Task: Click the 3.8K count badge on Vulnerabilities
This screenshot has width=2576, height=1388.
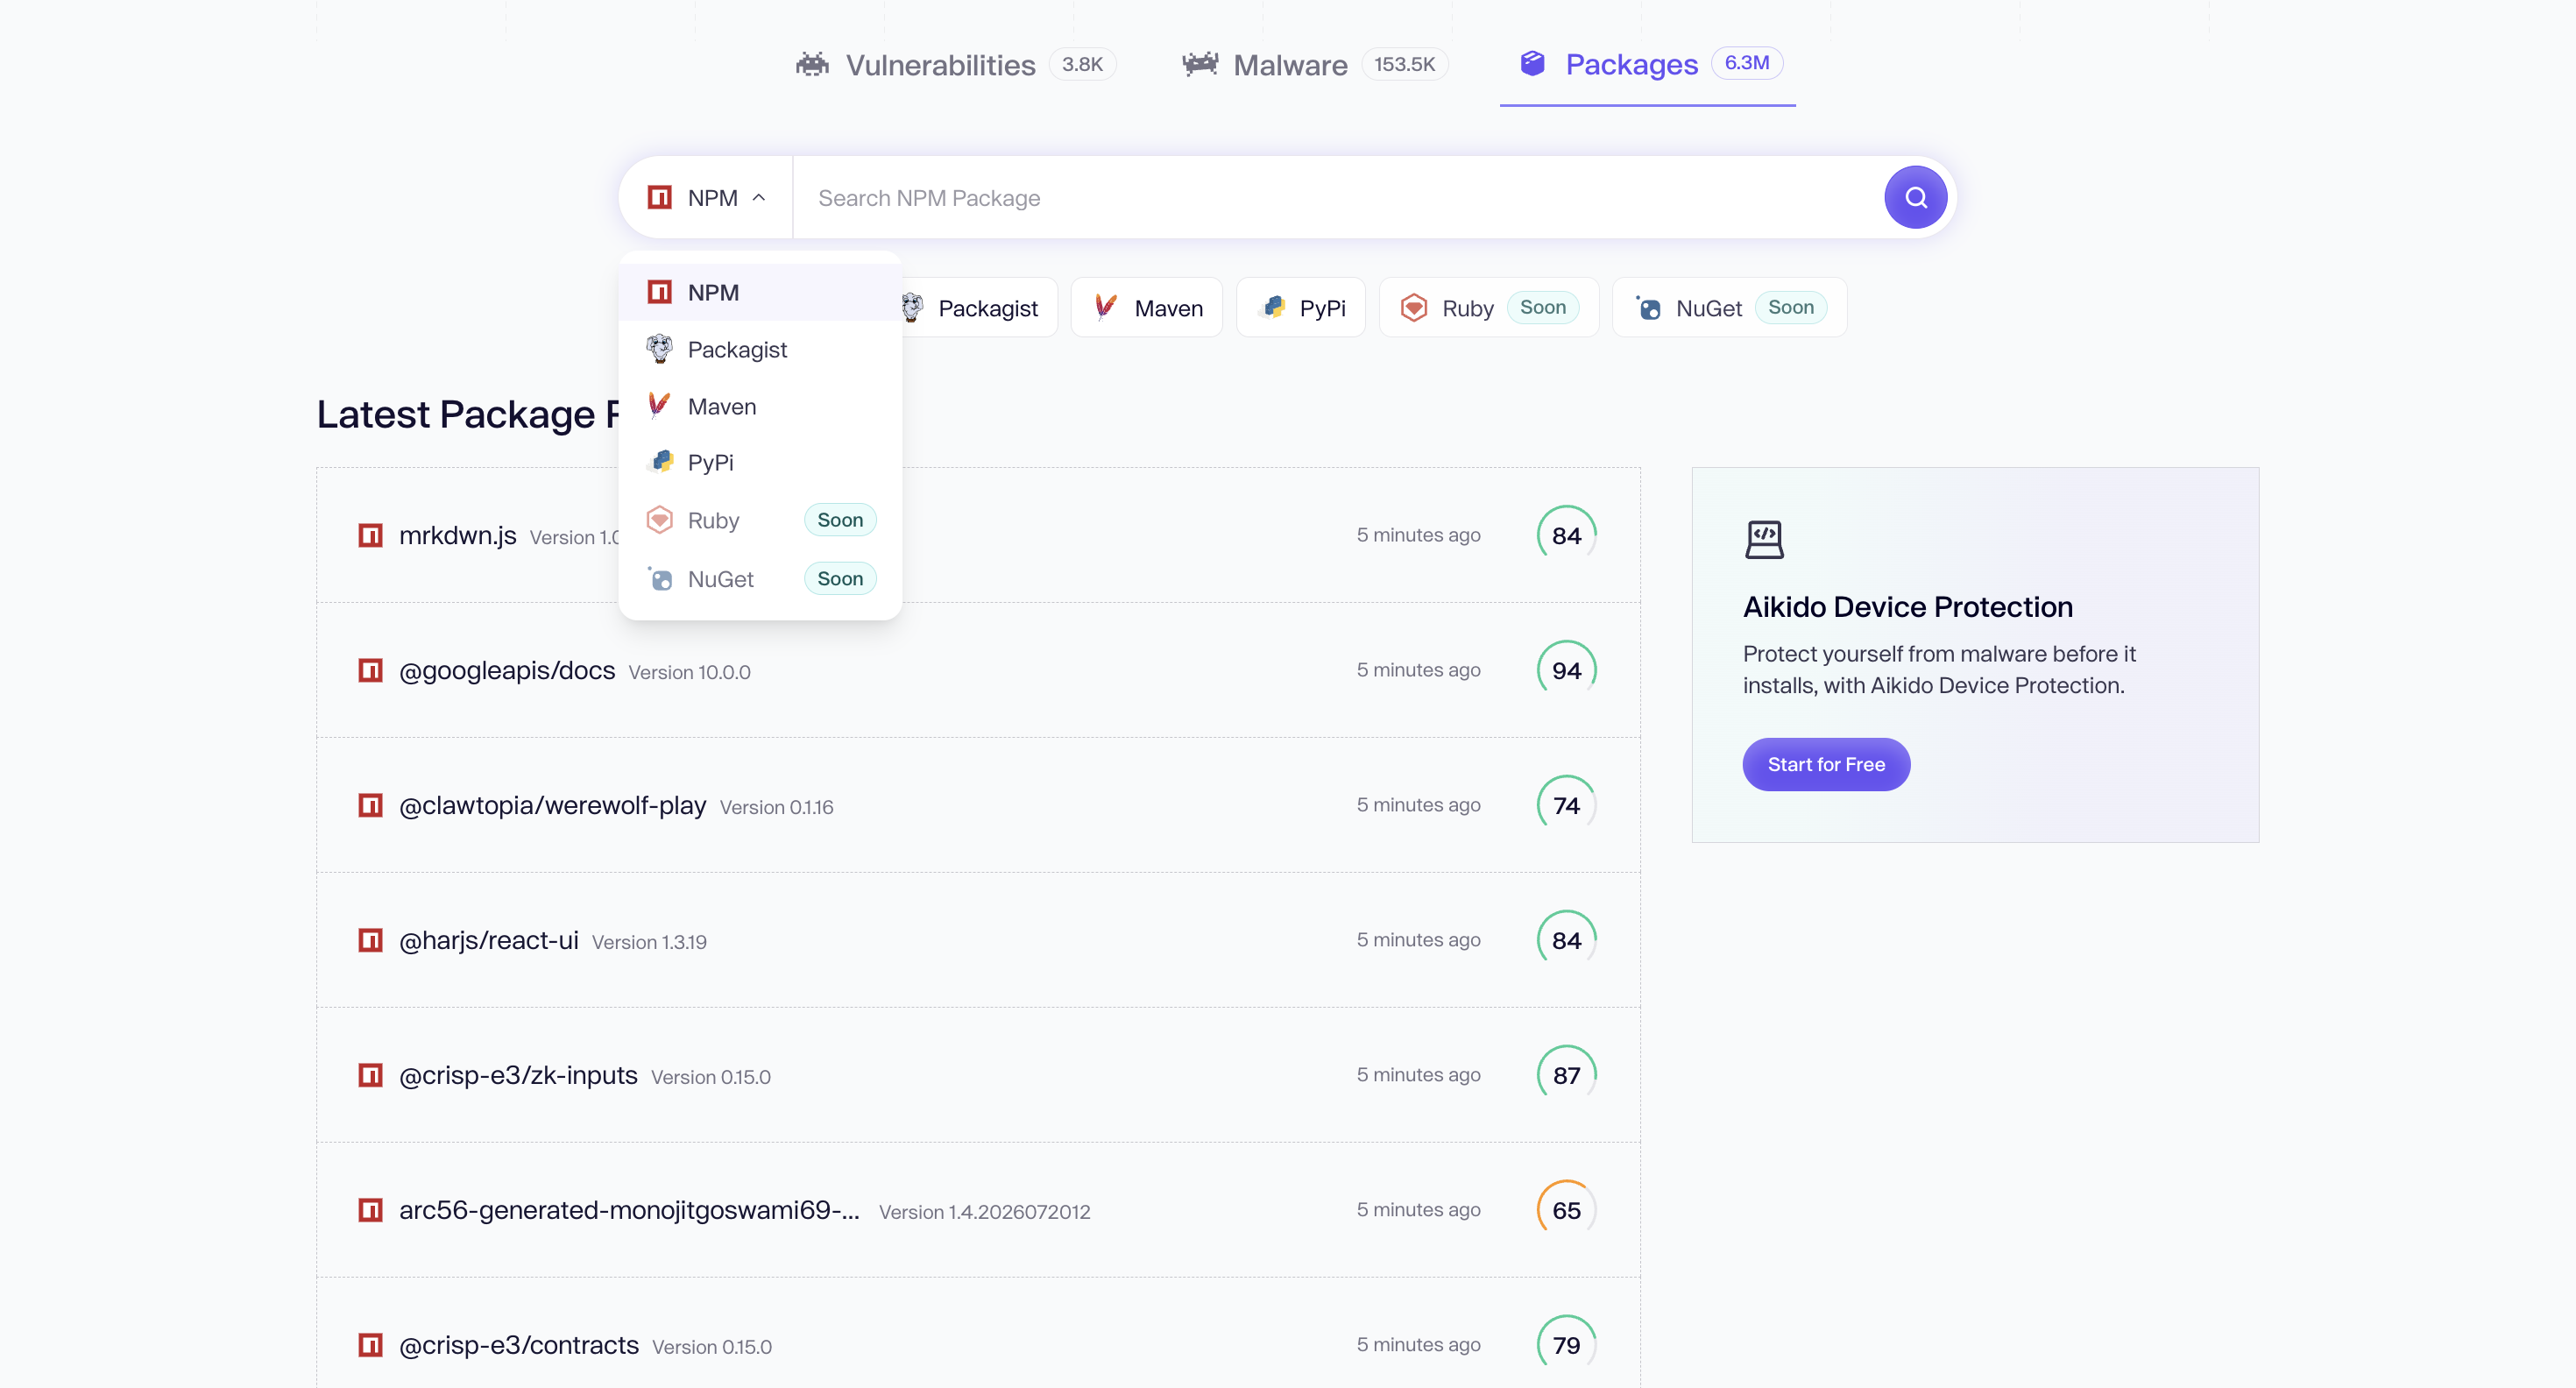Action: pos(1082,64)
